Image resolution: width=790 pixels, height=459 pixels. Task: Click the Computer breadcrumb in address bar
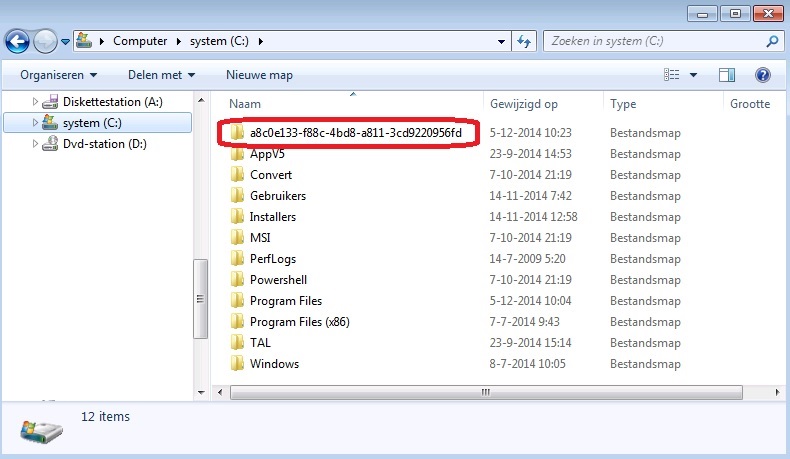coord(140,41)
